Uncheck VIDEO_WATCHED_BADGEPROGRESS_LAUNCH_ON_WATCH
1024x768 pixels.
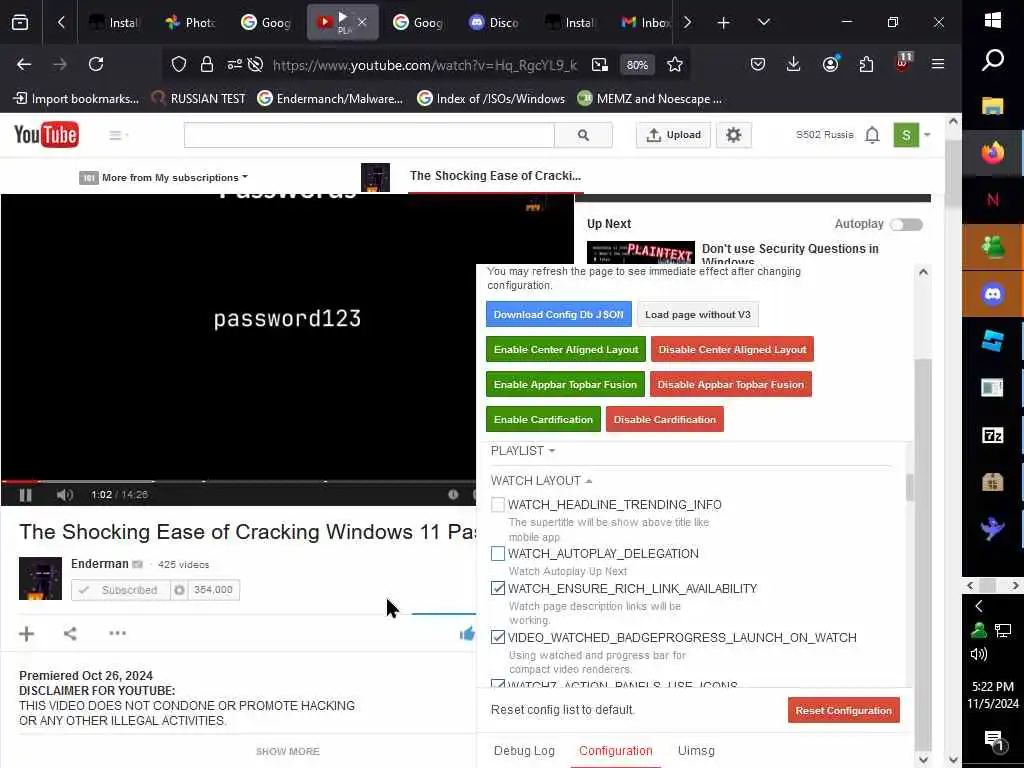click(498, 637)
